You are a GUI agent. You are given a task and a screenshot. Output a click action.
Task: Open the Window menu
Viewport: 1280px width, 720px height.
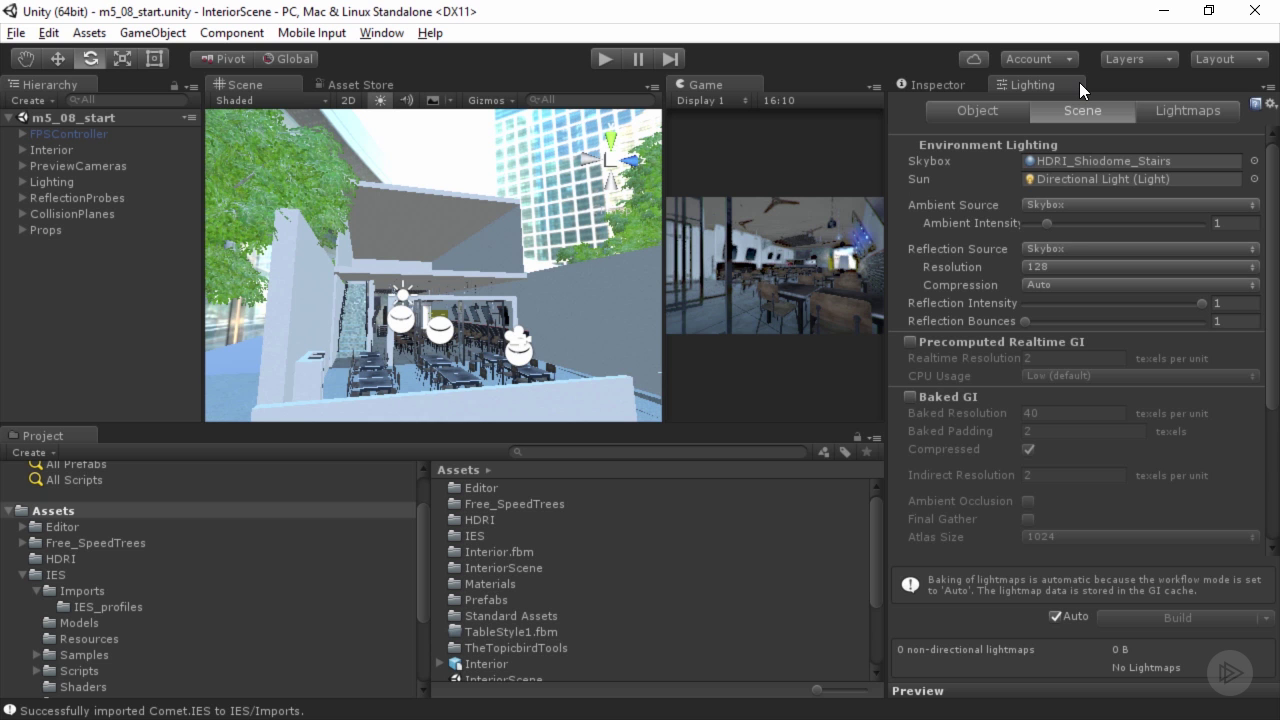pos(381,33)
